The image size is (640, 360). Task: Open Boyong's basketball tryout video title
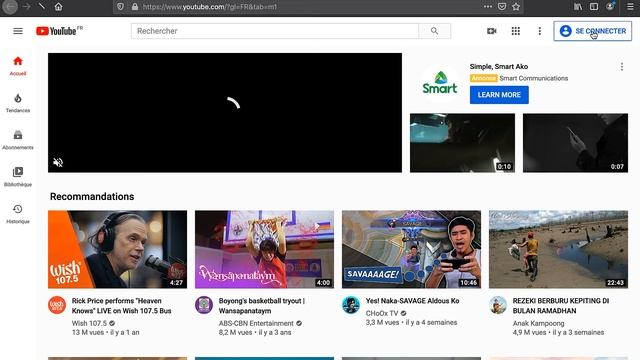coord(262,306)
